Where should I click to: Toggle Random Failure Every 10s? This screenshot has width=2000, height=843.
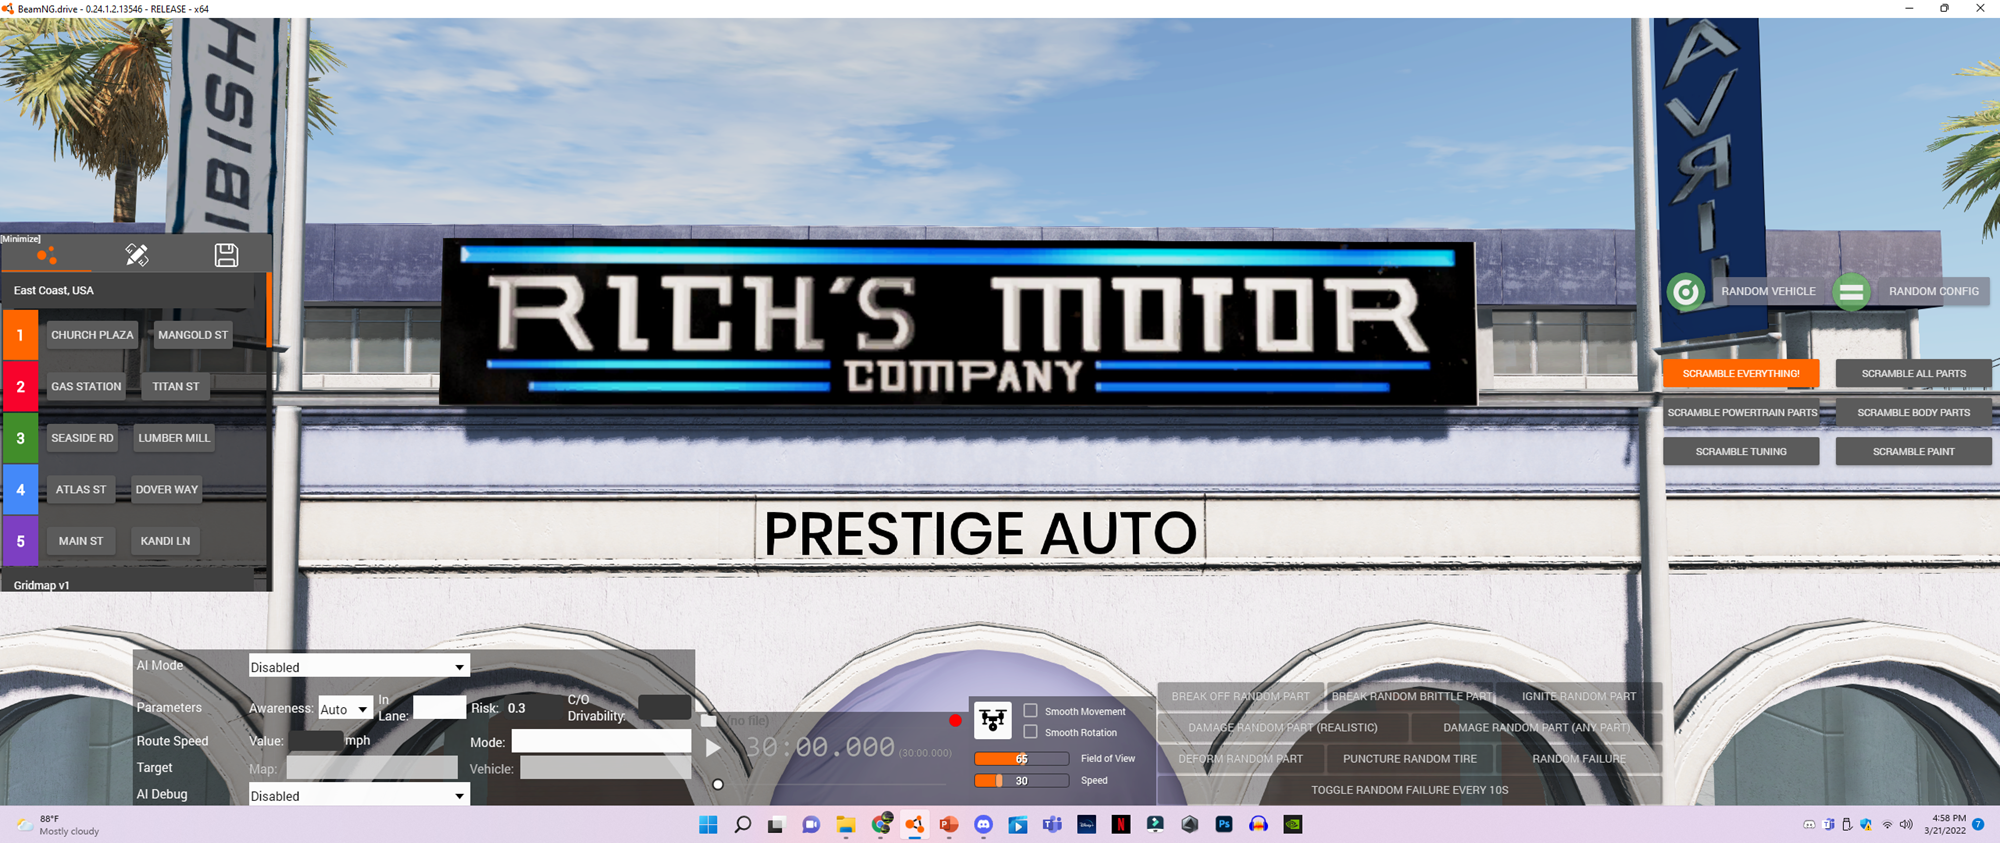coord(1409,790)
